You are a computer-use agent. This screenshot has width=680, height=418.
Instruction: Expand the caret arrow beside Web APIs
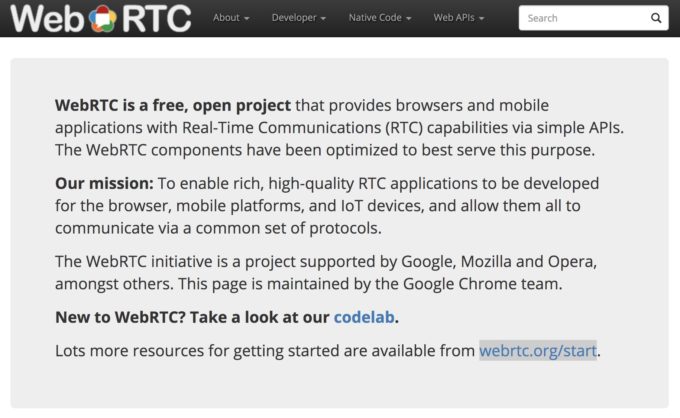pyautogui.click(x=481, y=19)
